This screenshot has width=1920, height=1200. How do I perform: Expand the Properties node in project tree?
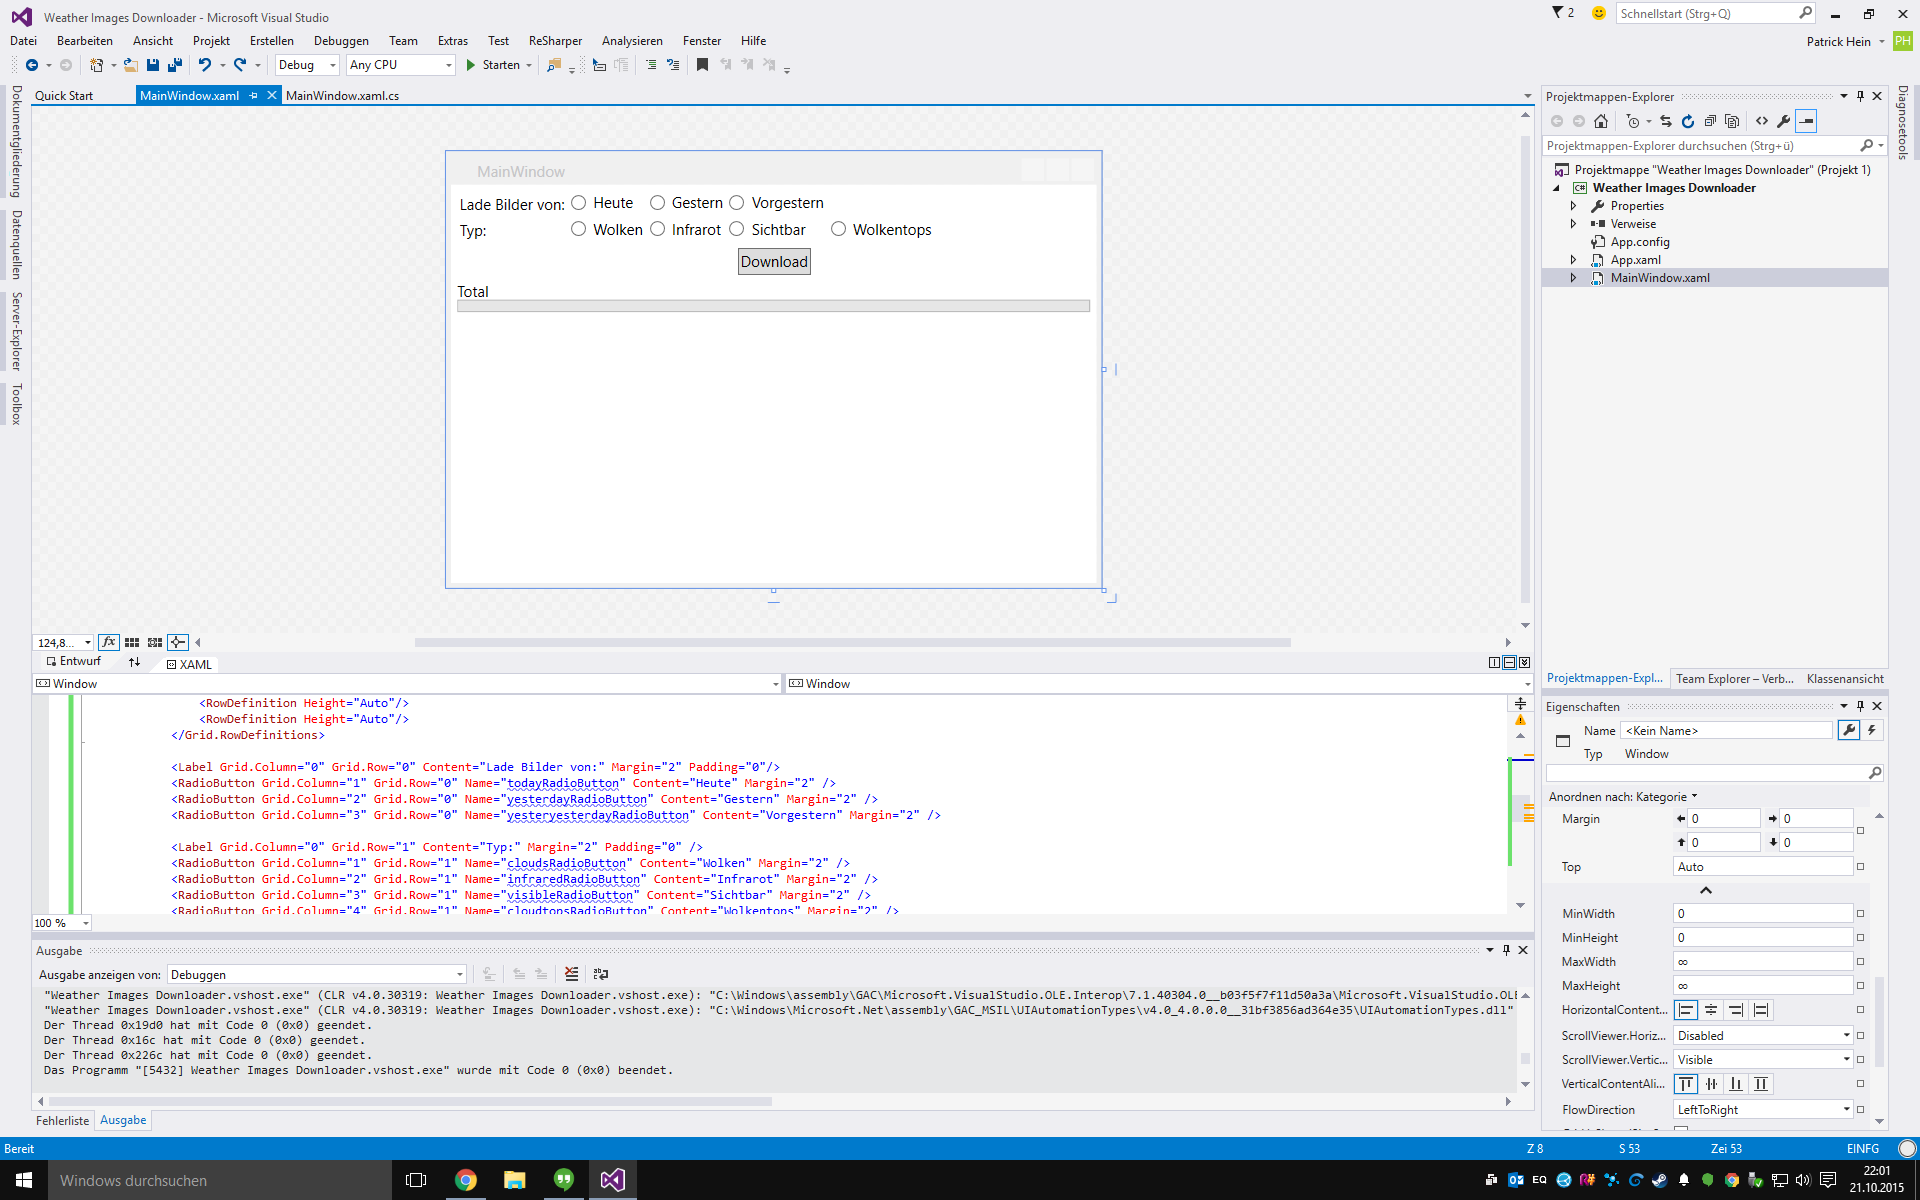coord(1573,206)
